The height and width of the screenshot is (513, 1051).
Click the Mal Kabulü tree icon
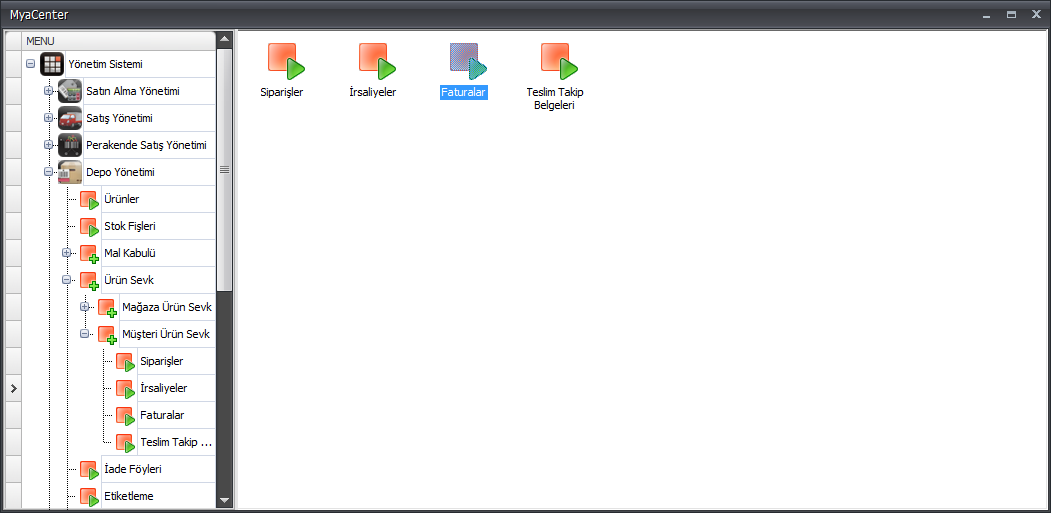[89, 253]
